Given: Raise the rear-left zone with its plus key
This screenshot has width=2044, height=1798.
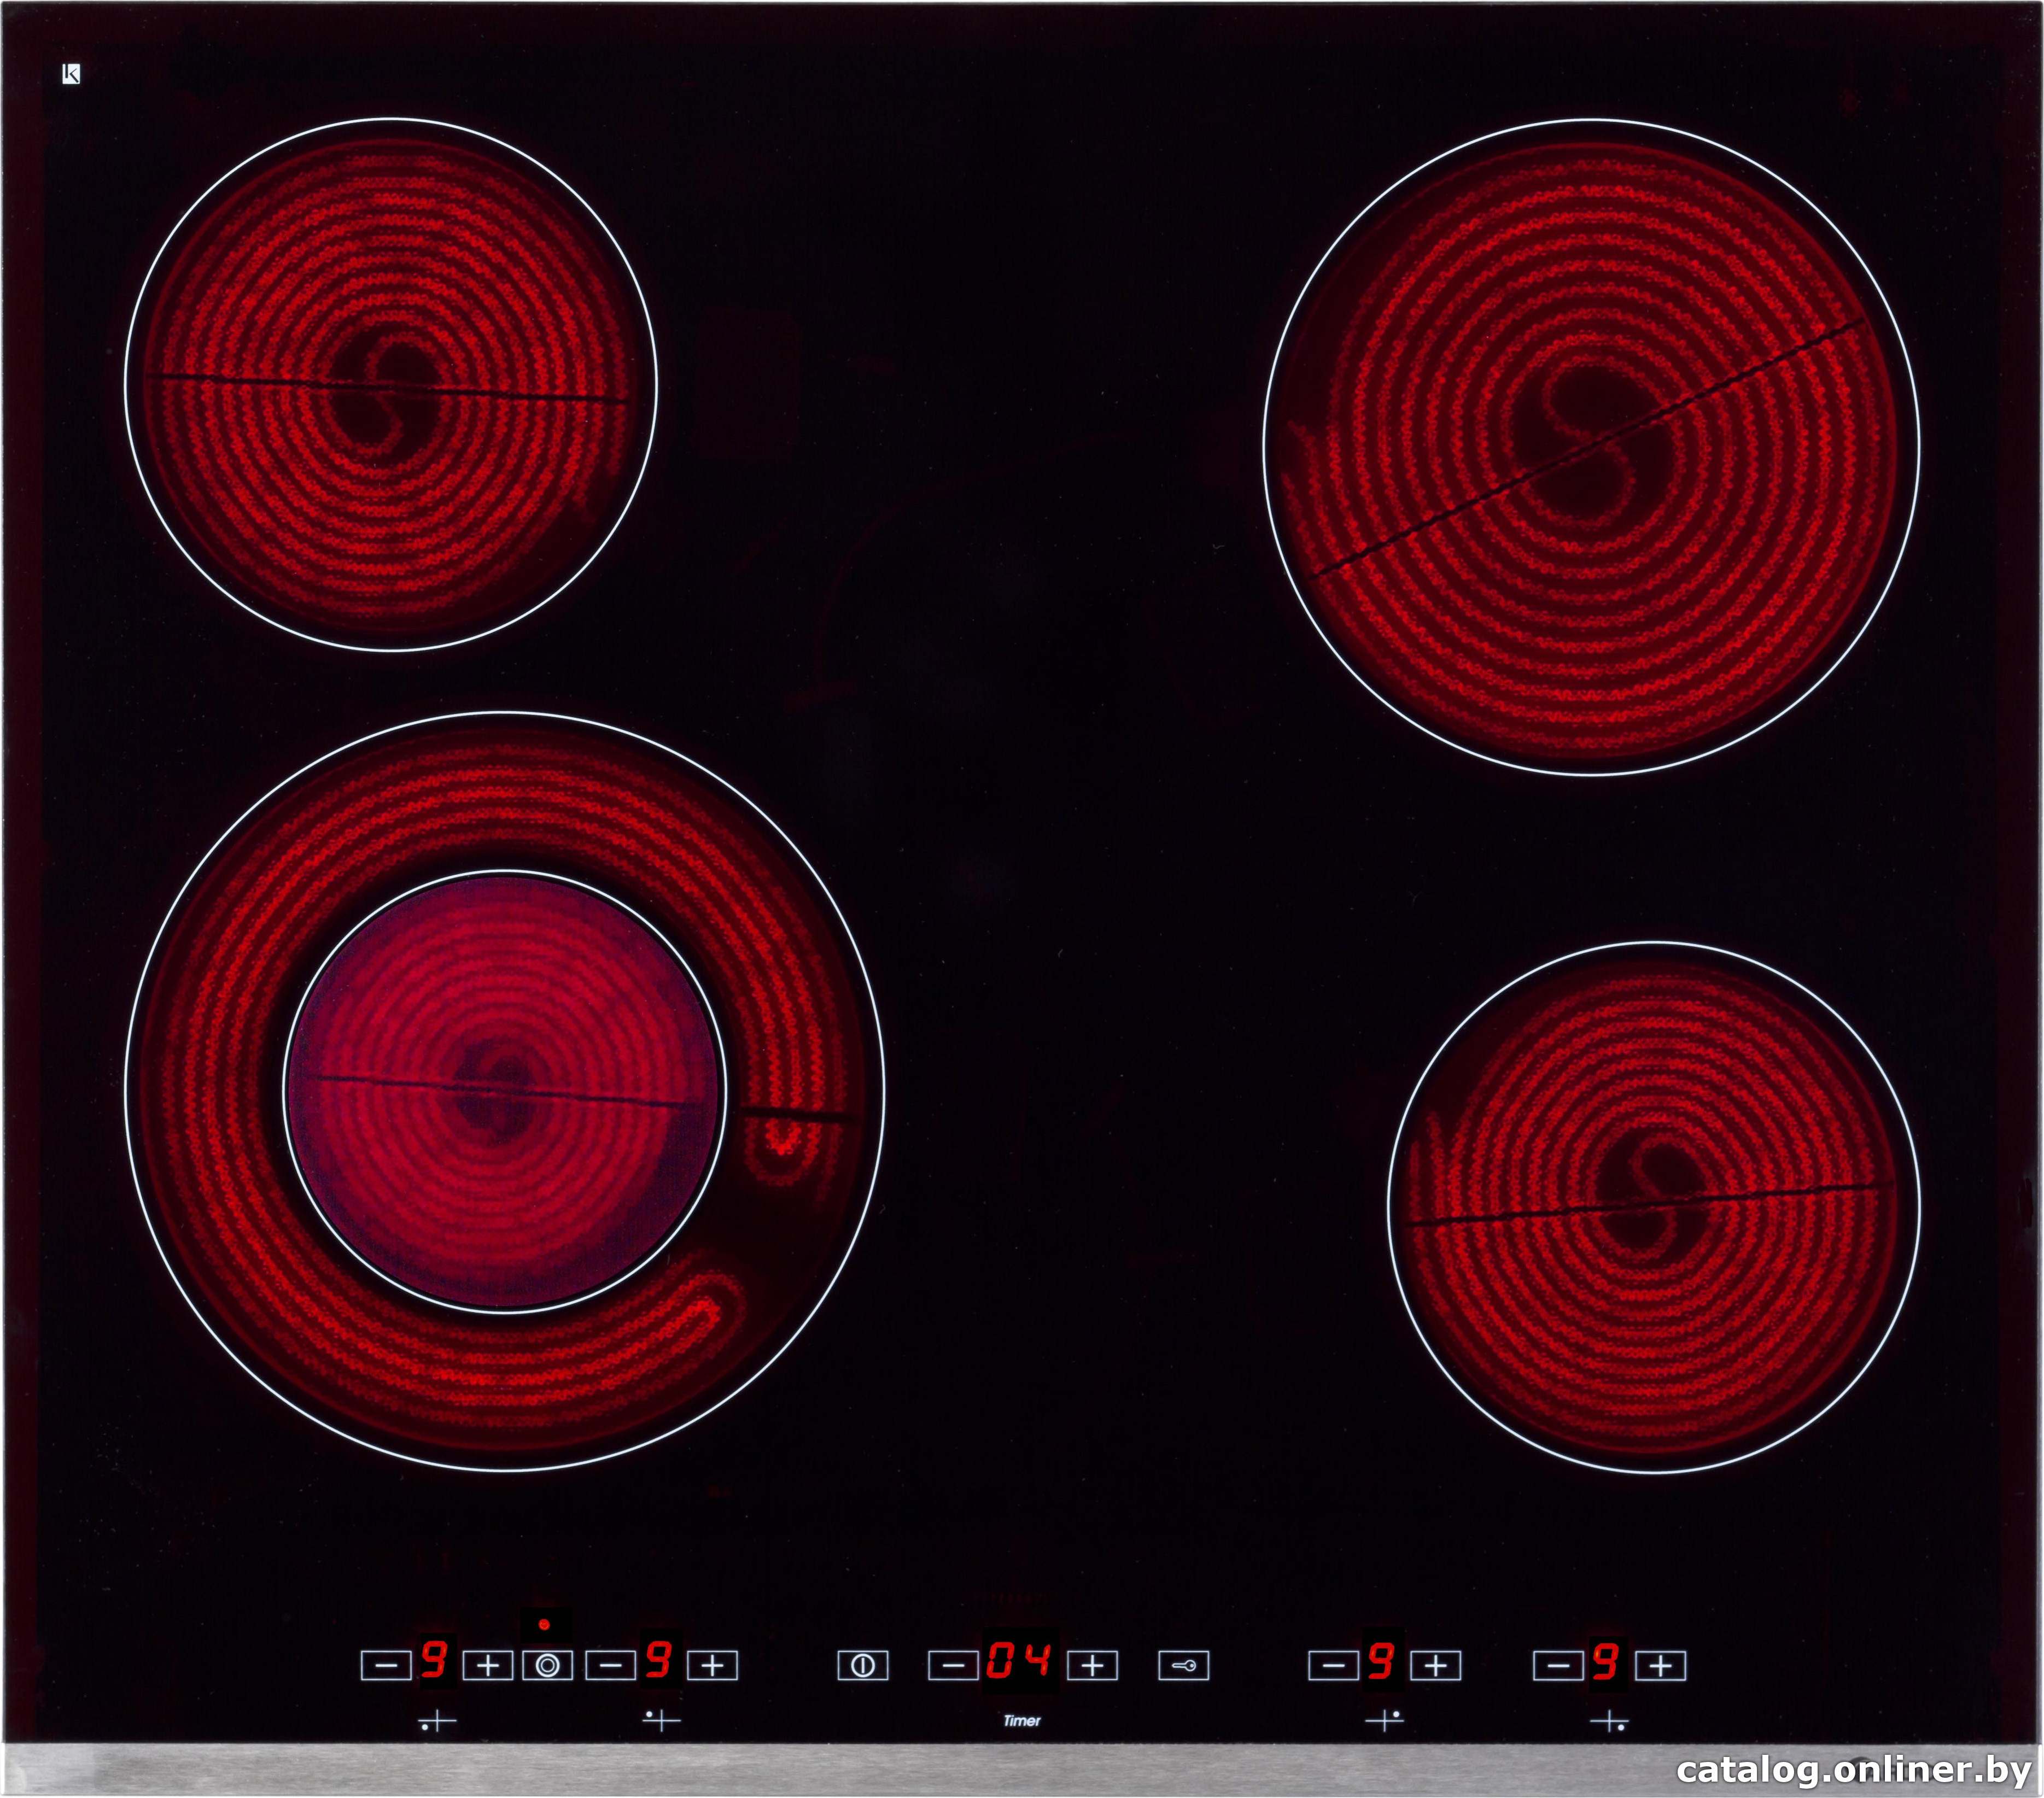Looking at the screenshot, I should coord(712,1665).
